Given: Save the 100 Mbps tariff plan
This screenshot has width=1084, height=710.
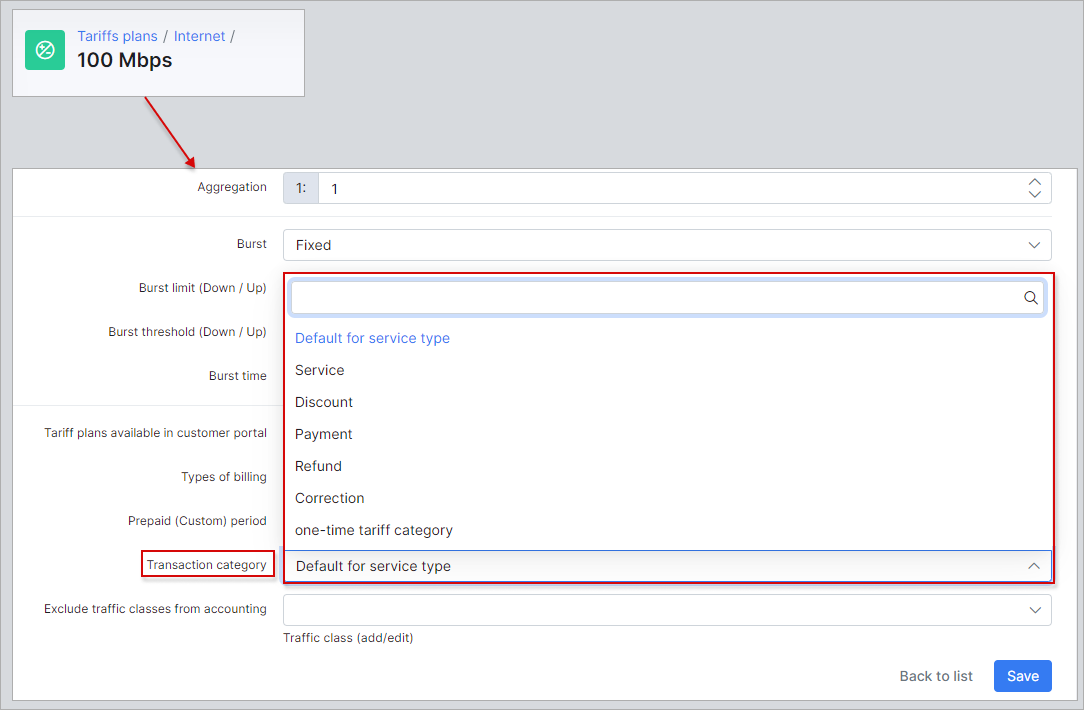Looking at the screenshot, I should (x=1022, y=676).
